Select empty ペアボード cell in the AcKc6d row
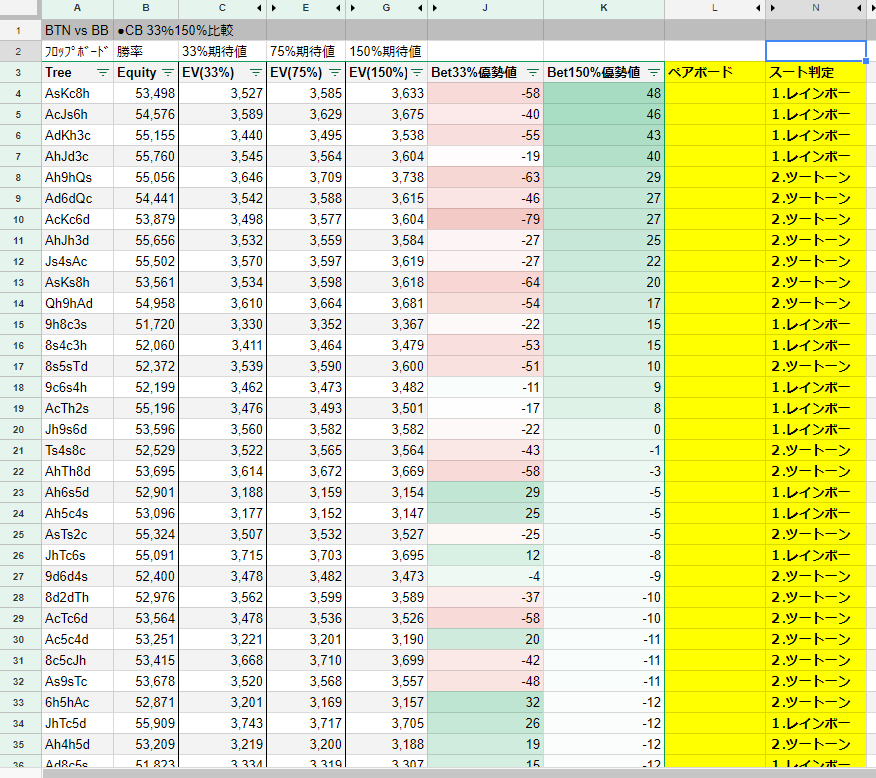876x778 pixels. (x=715, y=219)
